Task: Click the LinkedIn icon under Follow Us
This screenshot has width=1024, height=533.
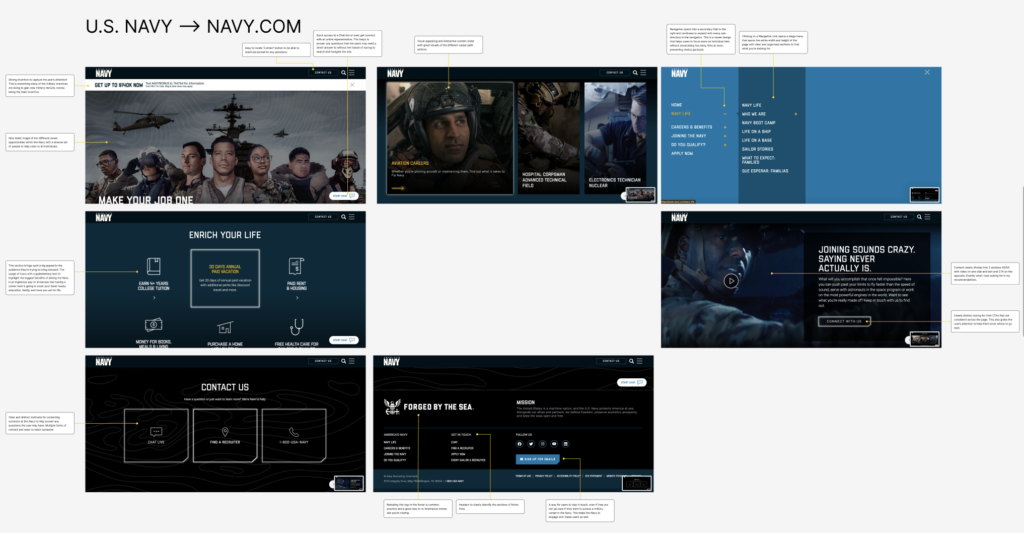Action: point(566,444)
